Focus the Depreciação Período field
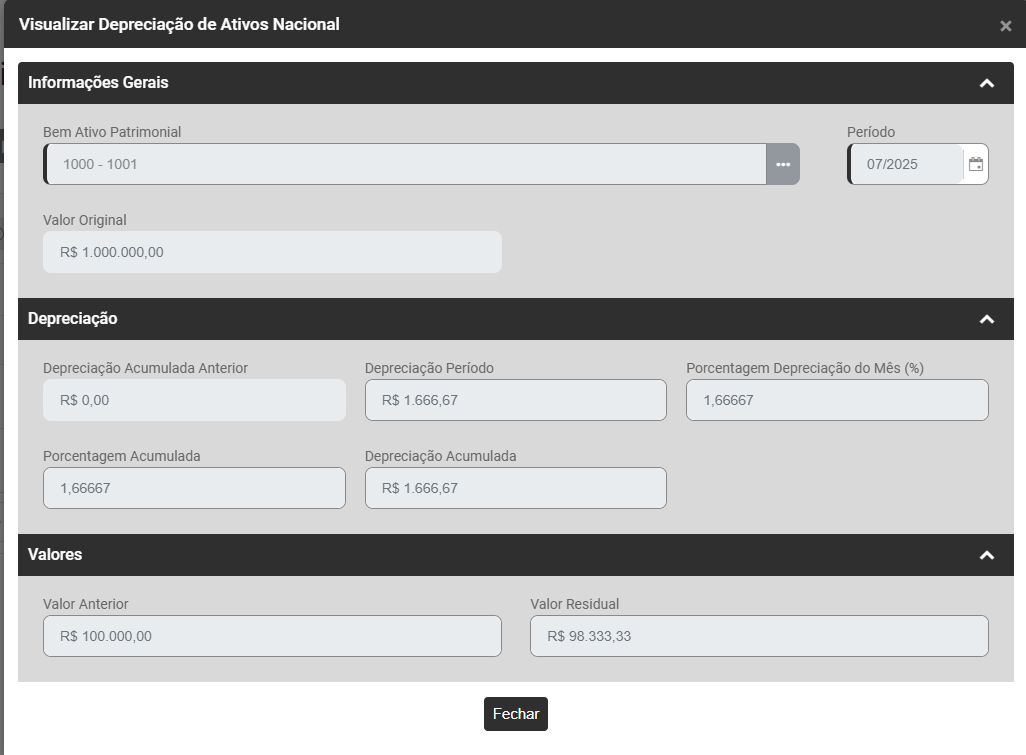Viewport: 1026px width, 755px height. coord(515,400)
